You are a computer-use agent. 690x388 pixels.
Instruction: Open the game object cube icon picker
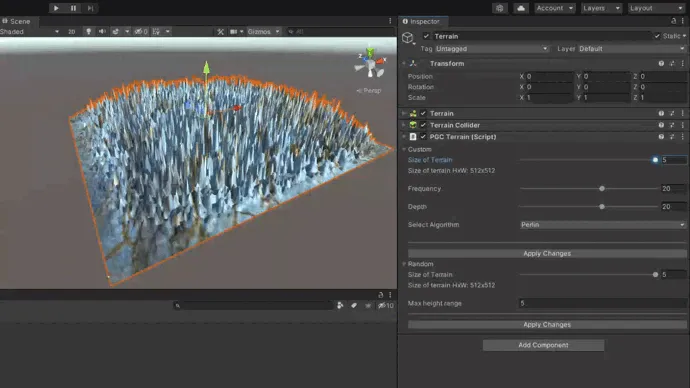[x=408, y=38]
